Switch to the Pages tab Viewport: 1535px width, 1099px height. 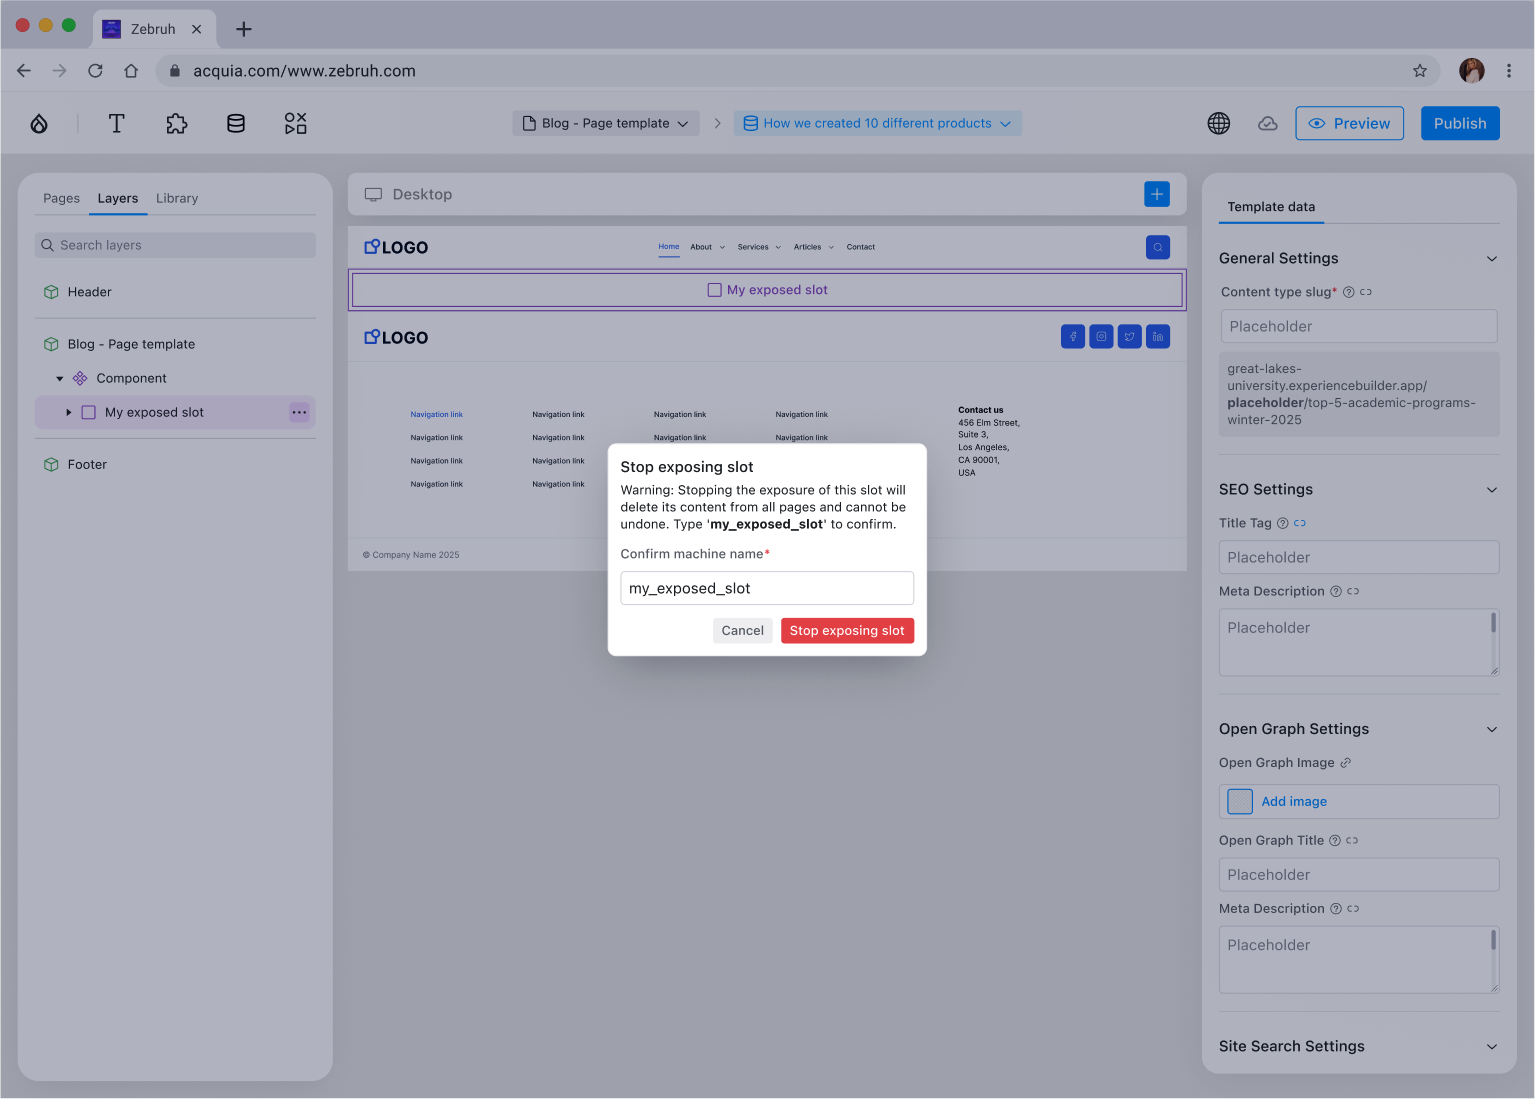pos(61,198)
